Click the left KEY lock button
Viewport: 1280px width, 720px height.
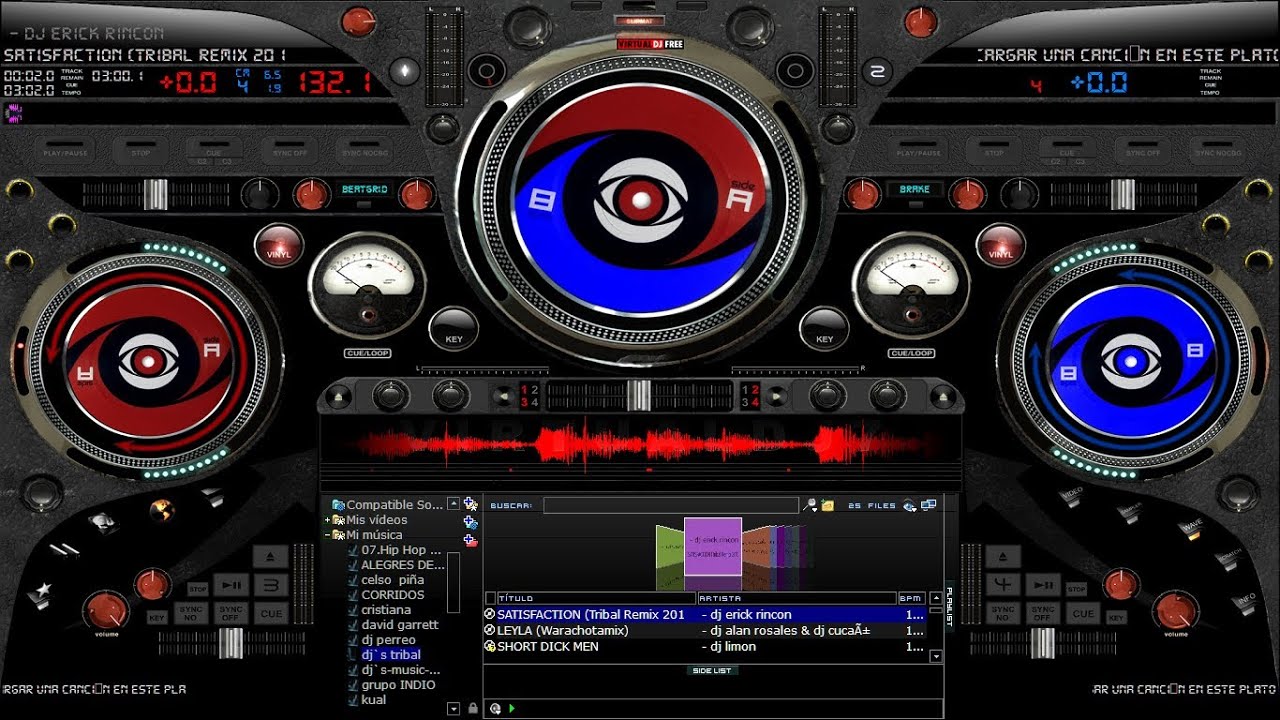[454, 330]
